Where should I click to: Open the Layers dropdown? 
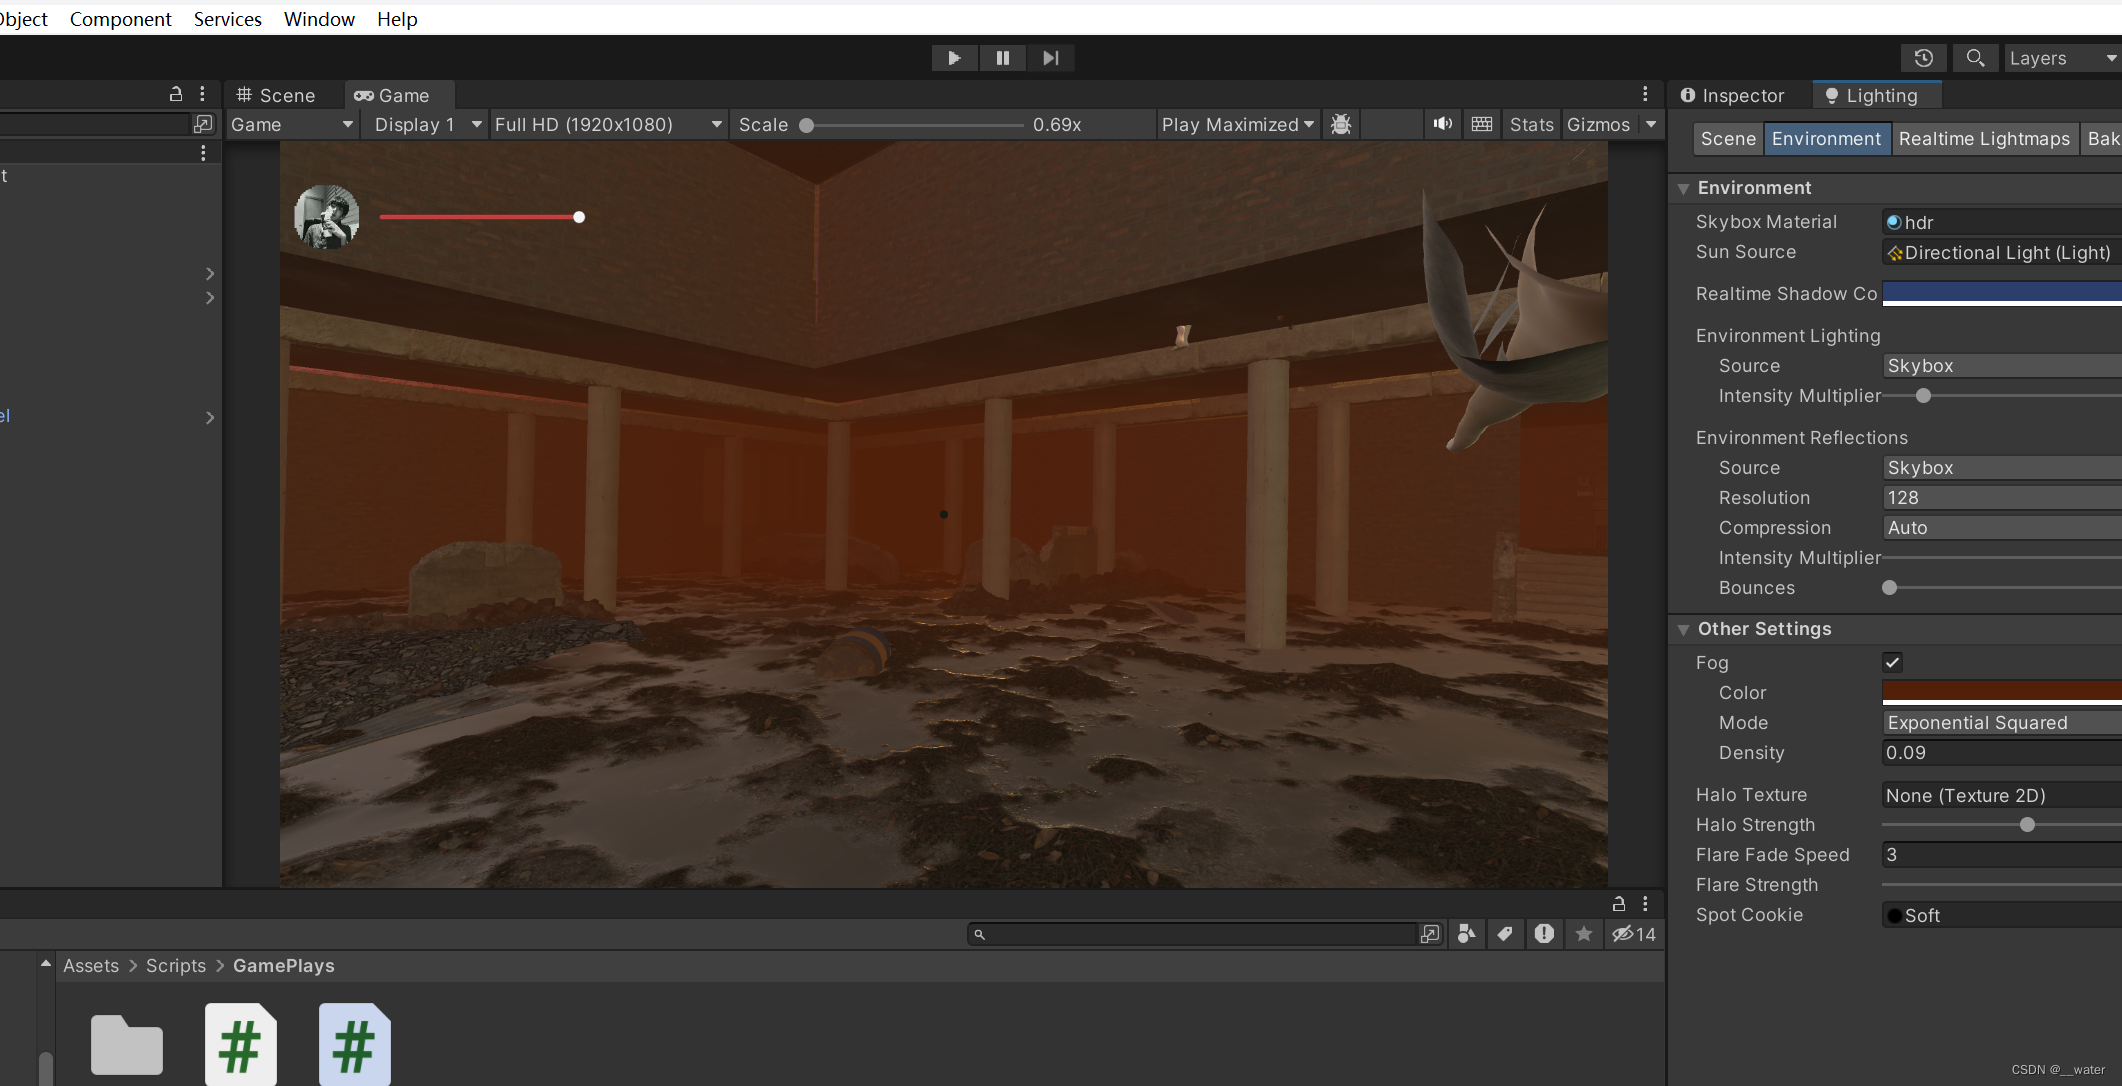[2060, 57]
